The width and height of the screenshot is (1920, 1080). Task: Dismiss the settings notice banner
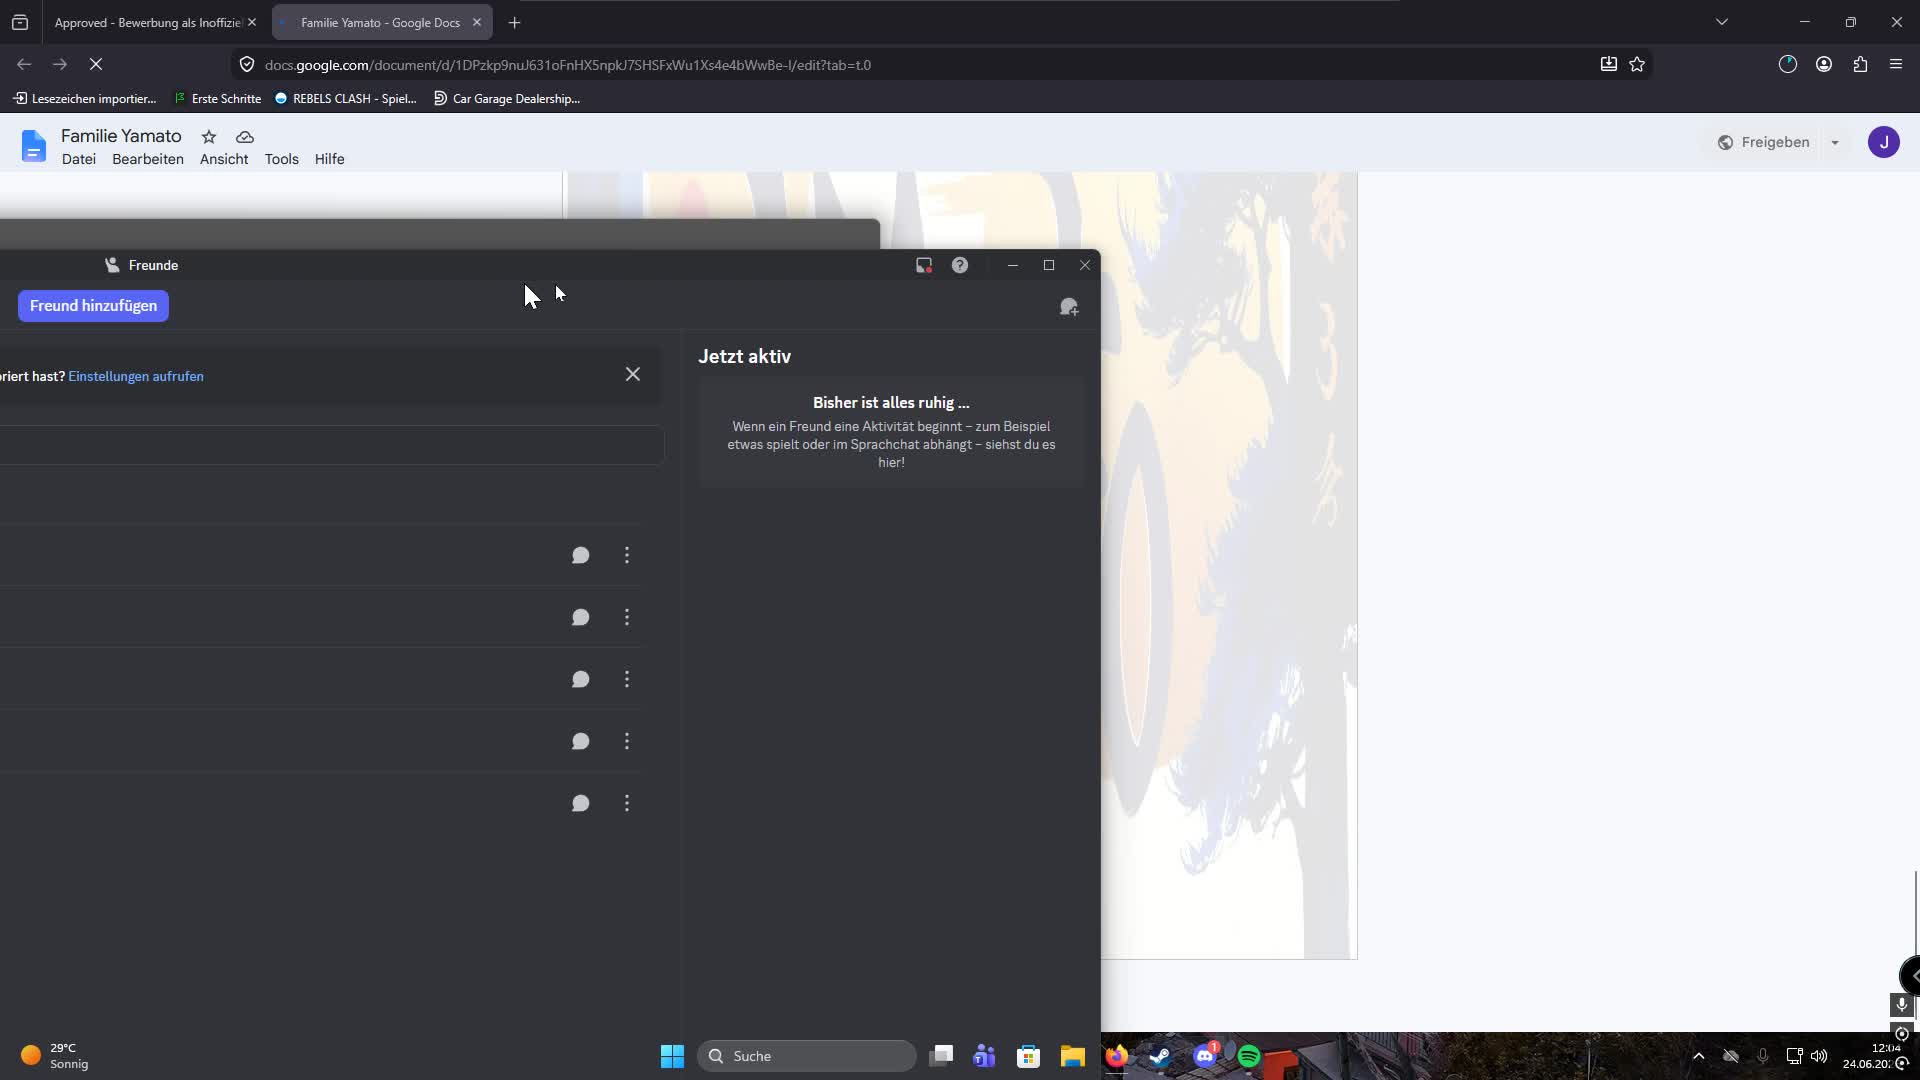click(x=633, y=374)
